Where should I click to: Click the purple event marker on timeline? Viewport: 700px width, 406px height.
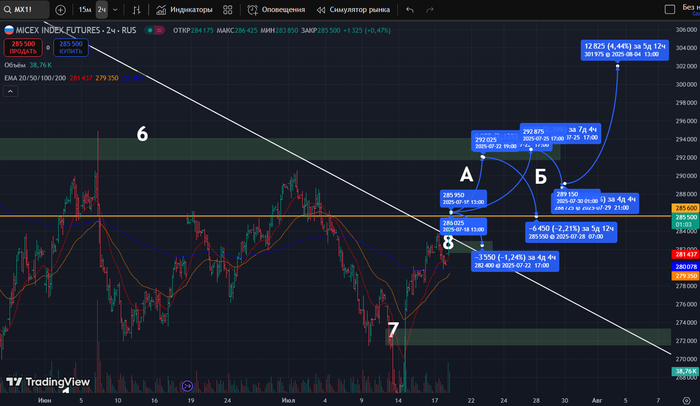[187, 386]
